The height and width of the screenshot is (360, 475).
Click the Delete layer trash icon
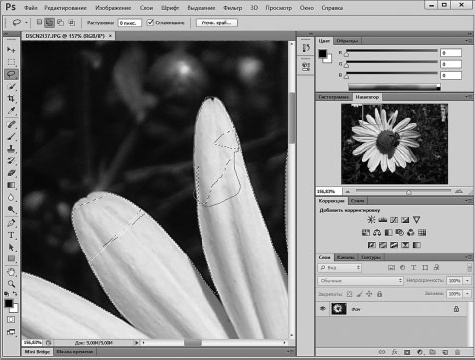click(x=458, y=352)
